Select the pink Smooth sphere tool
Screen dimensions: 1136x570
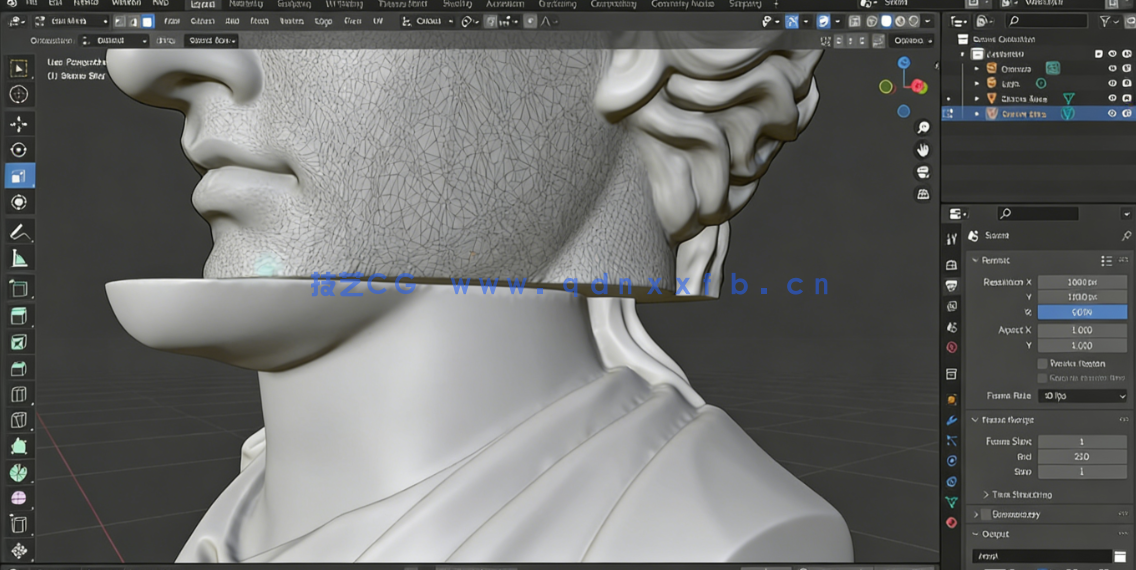[19, 498]
